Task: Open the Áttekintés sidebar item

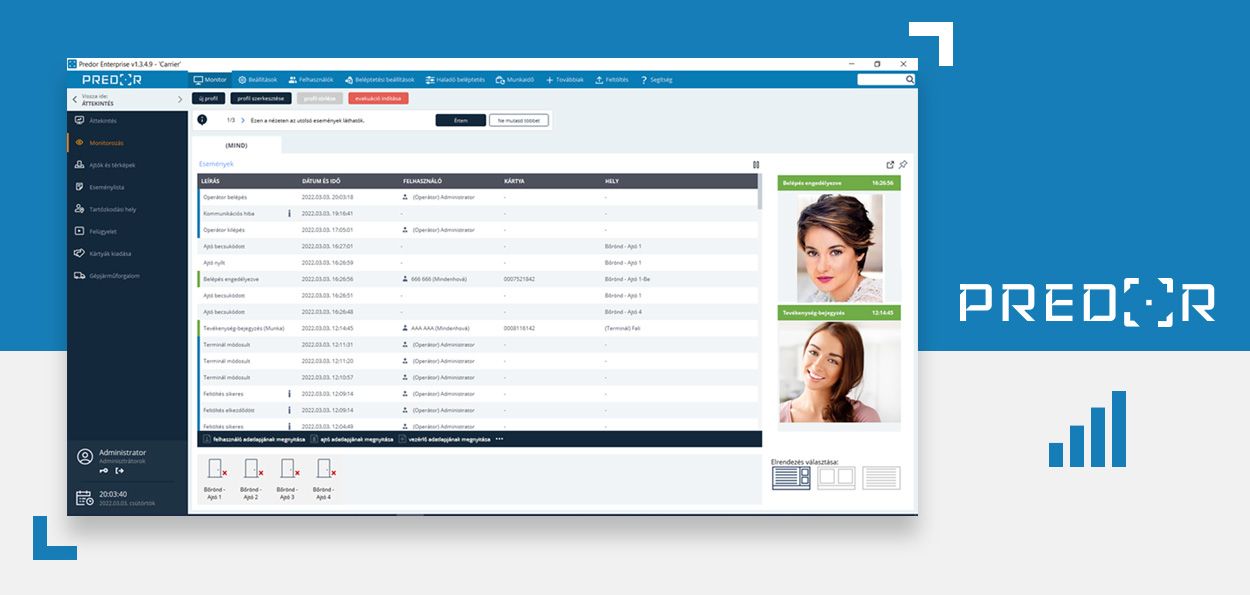Action: pyautogui.click(x=127, y=120)
